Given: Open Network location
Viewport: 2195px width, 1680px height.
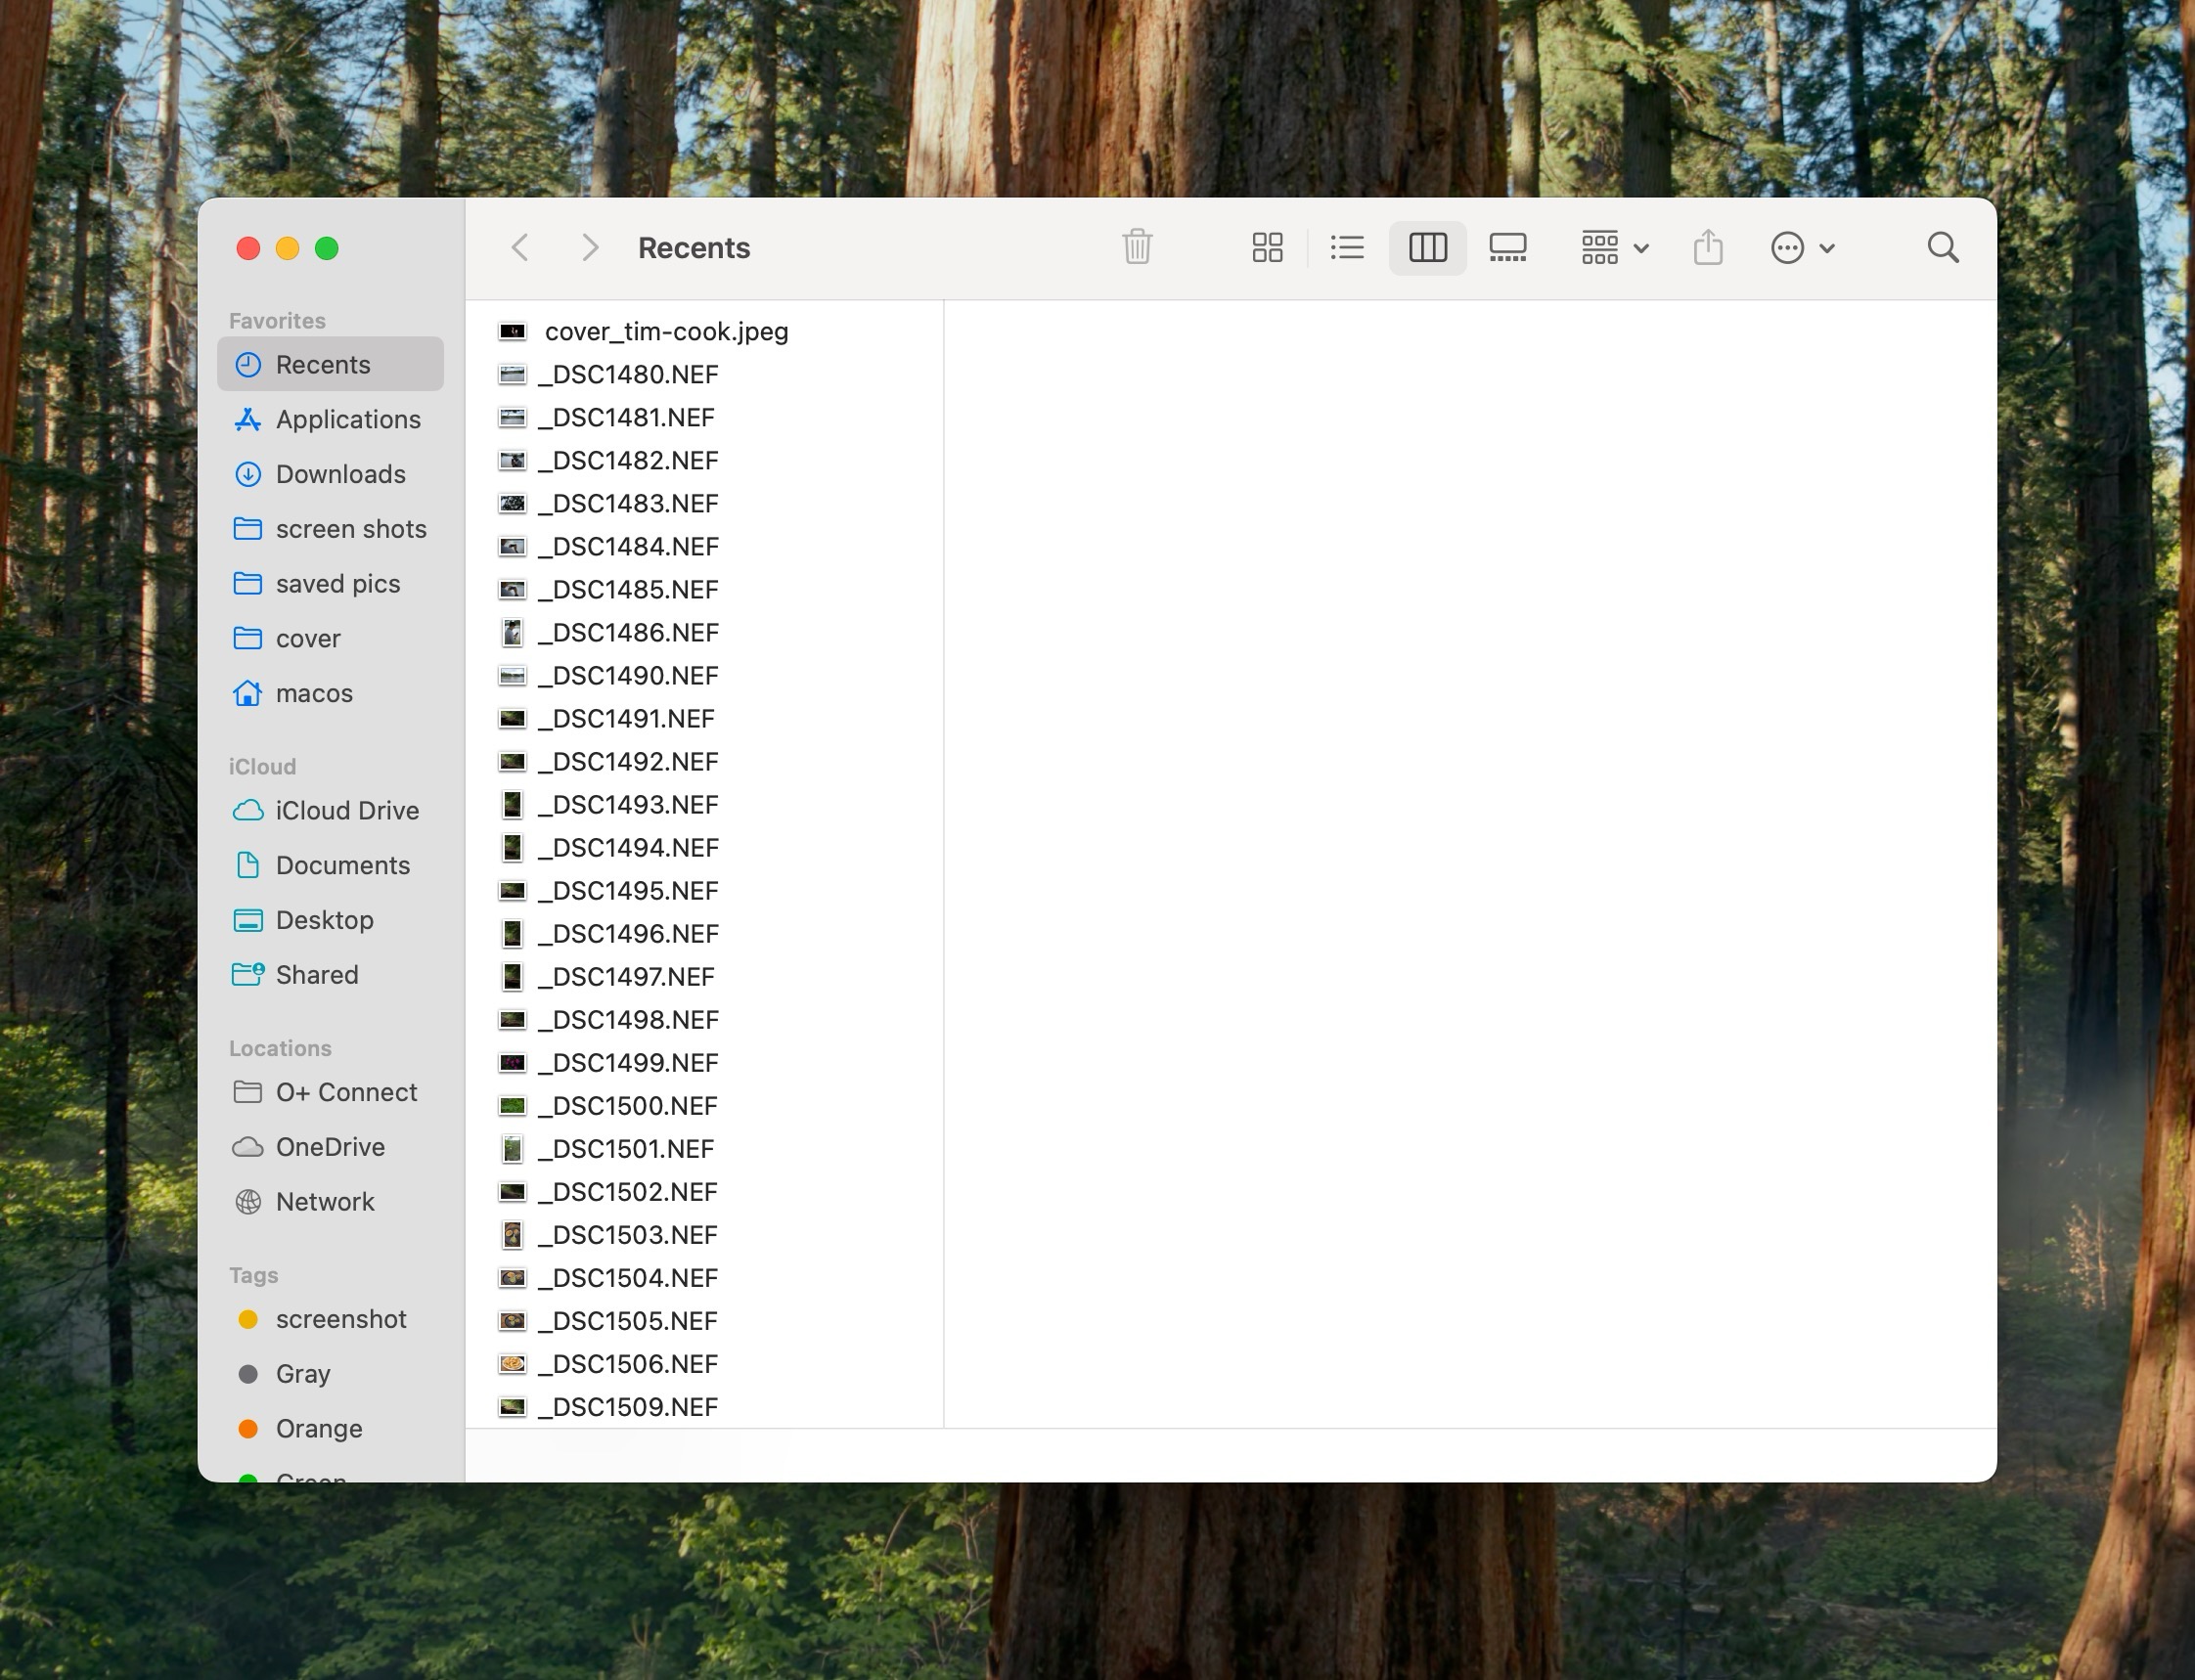Looking at the screenshot, I should [330, 1201].
